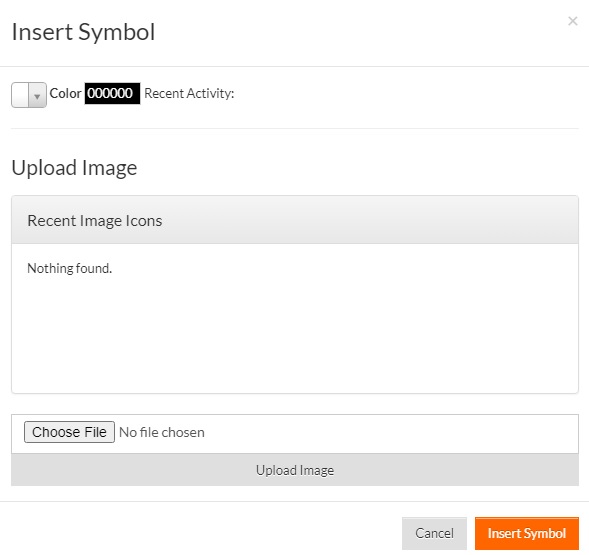Click the divider below the Color row
Viewport: 589px width, 555px height.
point(295,129)
